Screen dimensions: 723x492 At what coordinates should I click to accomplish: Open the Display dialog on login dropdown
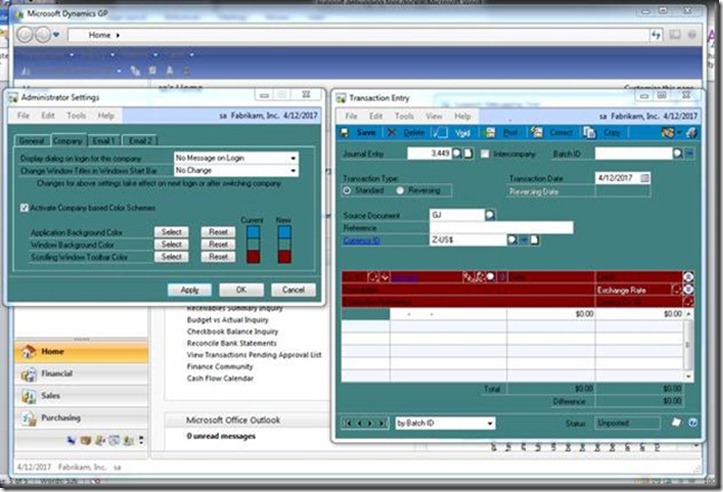pos(293,158)
